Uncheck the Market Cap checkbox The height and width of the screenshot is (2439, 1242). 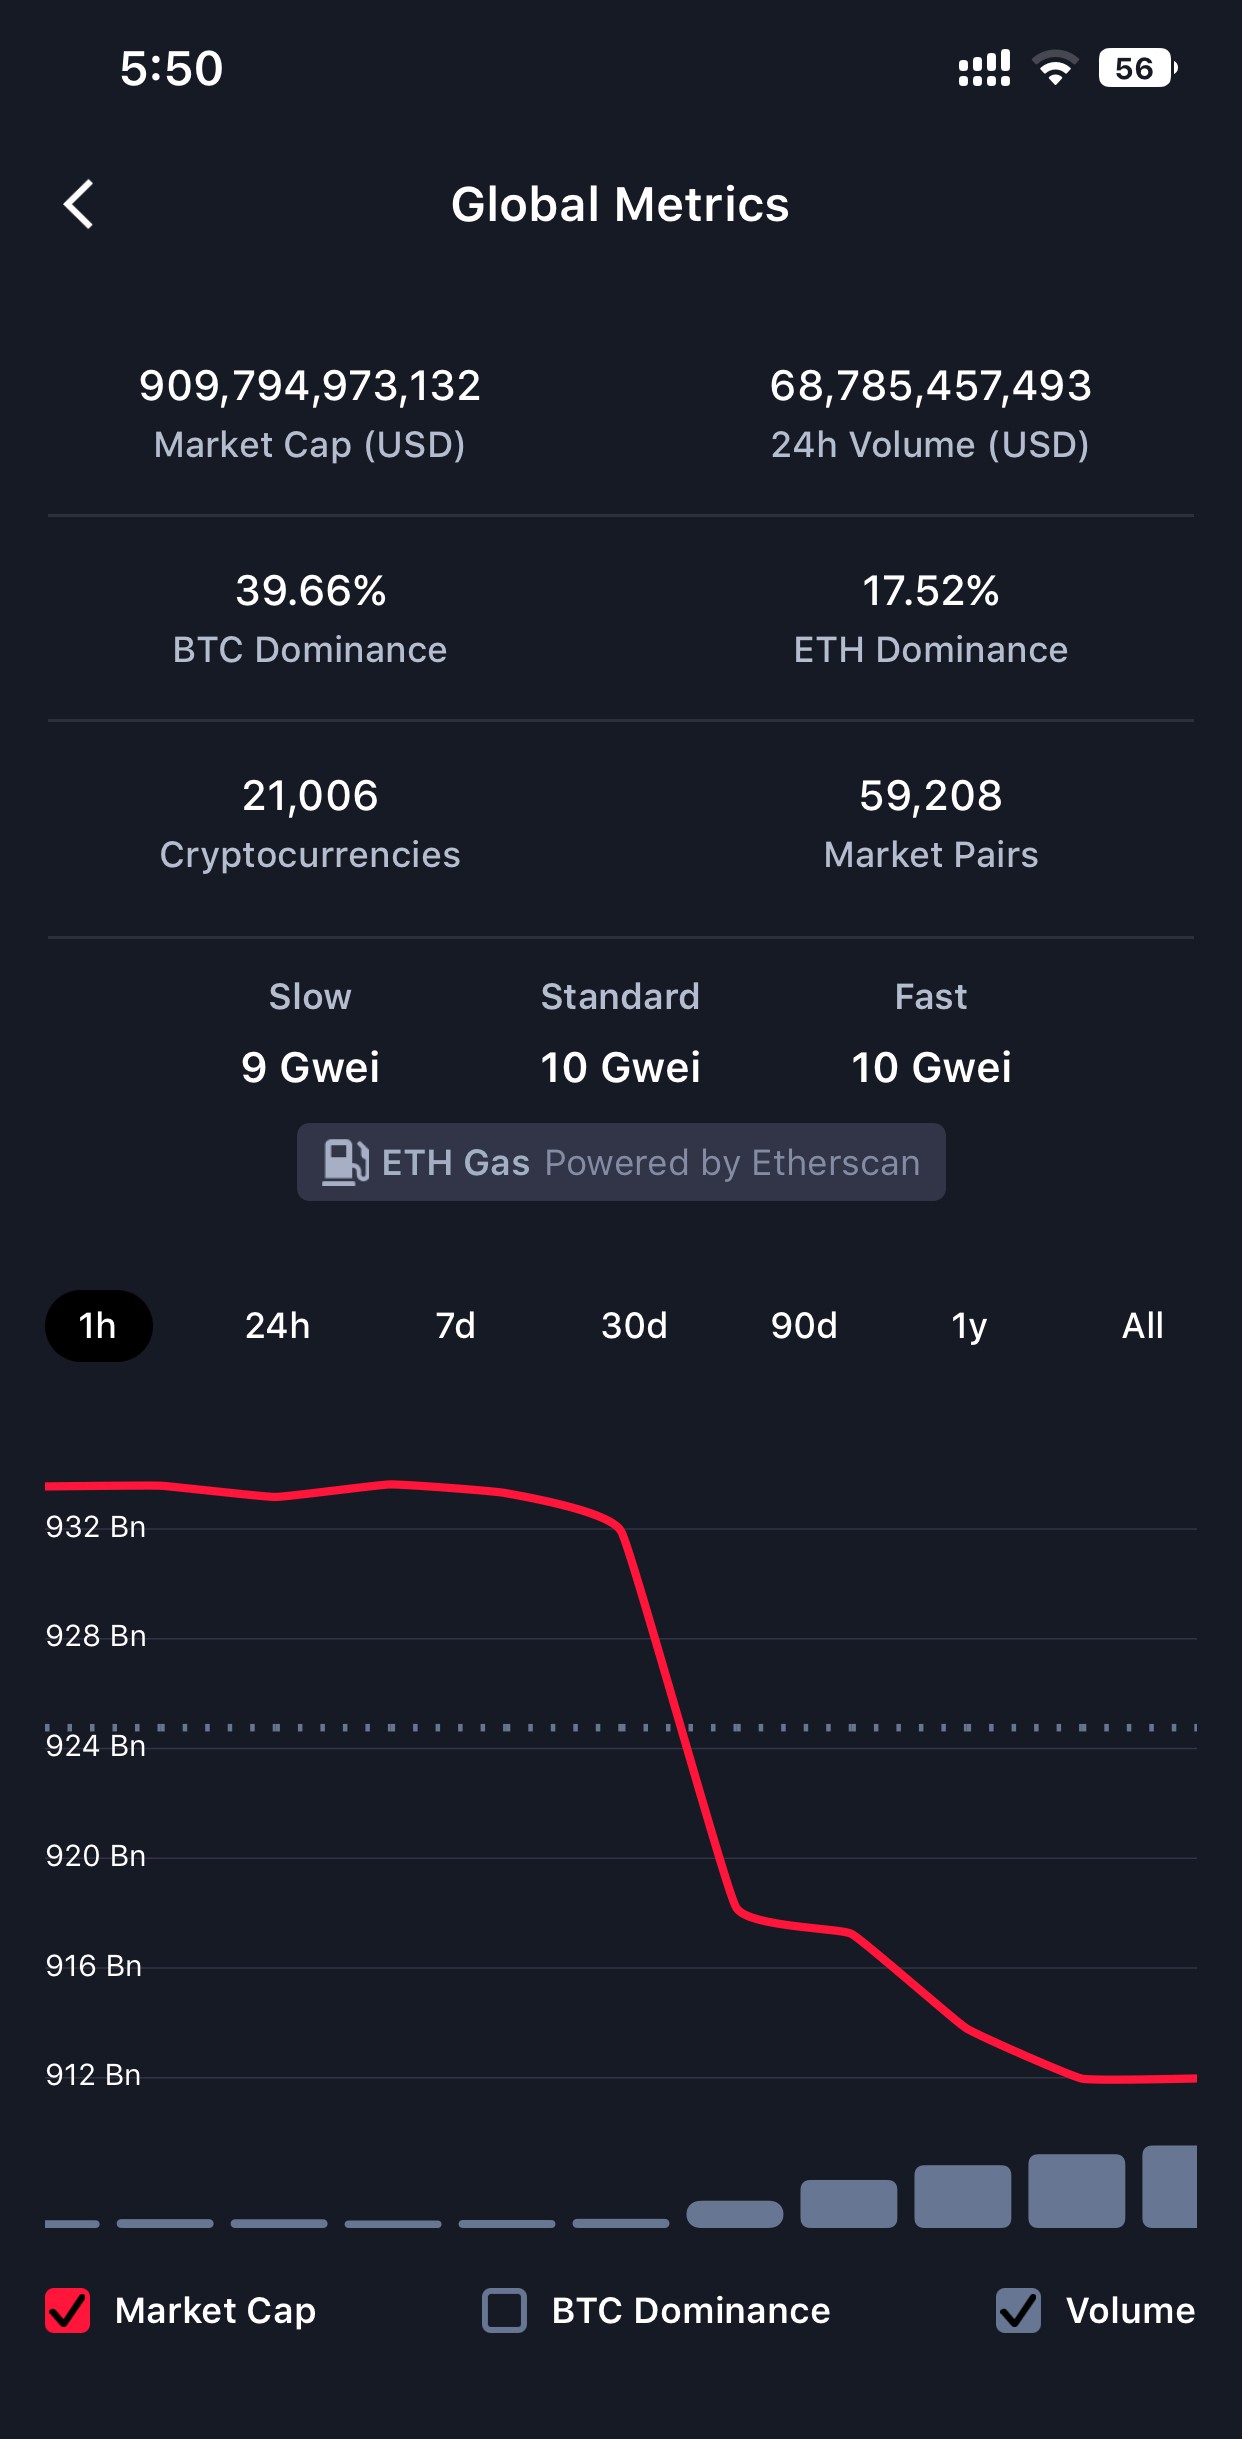(x=68, y=2310)
